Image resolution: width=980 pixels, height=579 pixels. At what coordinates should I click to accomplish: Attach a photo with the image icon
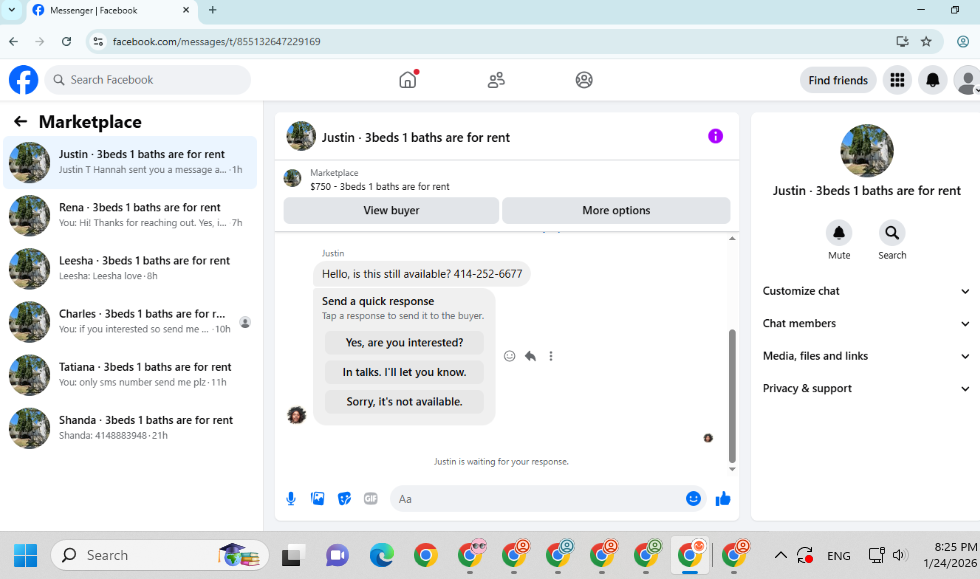[318, 498]
